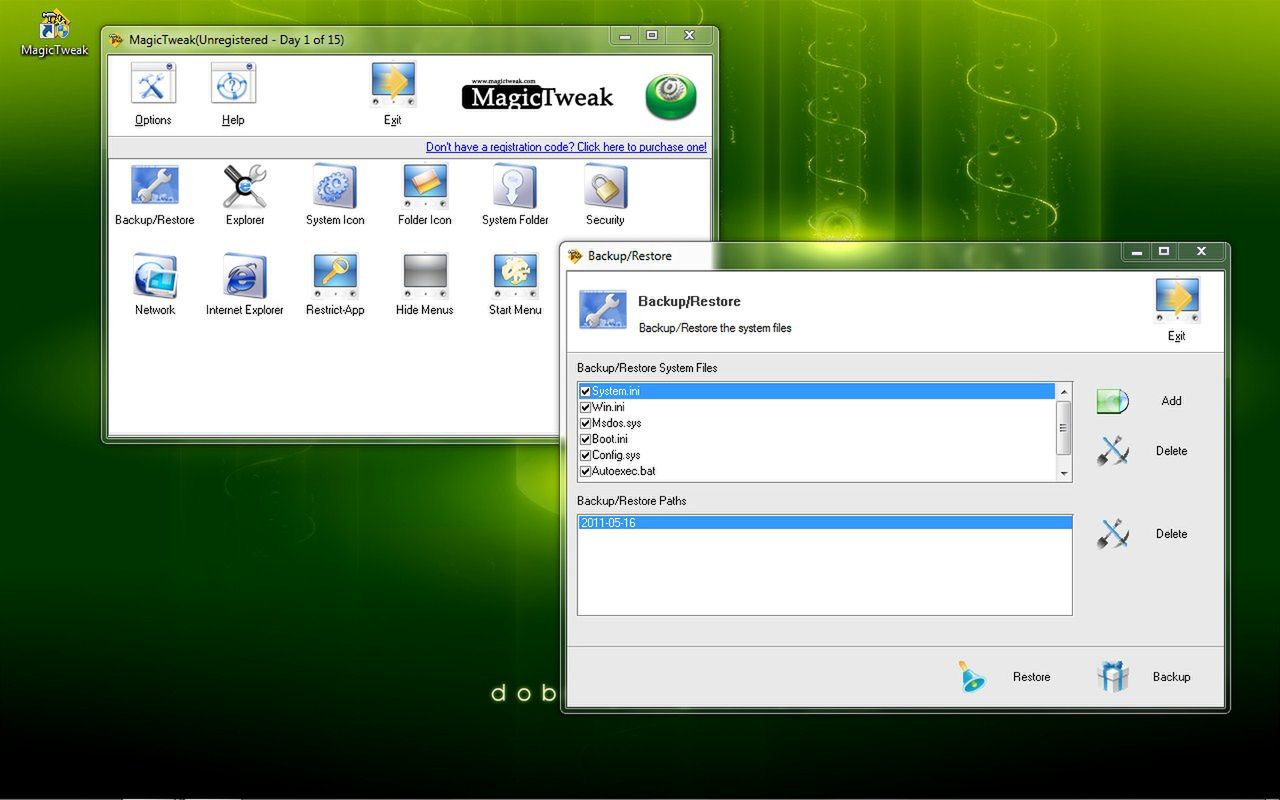Open the Internet Explorer tweaks icon
1280x800 pixels.
click(245, 276)
